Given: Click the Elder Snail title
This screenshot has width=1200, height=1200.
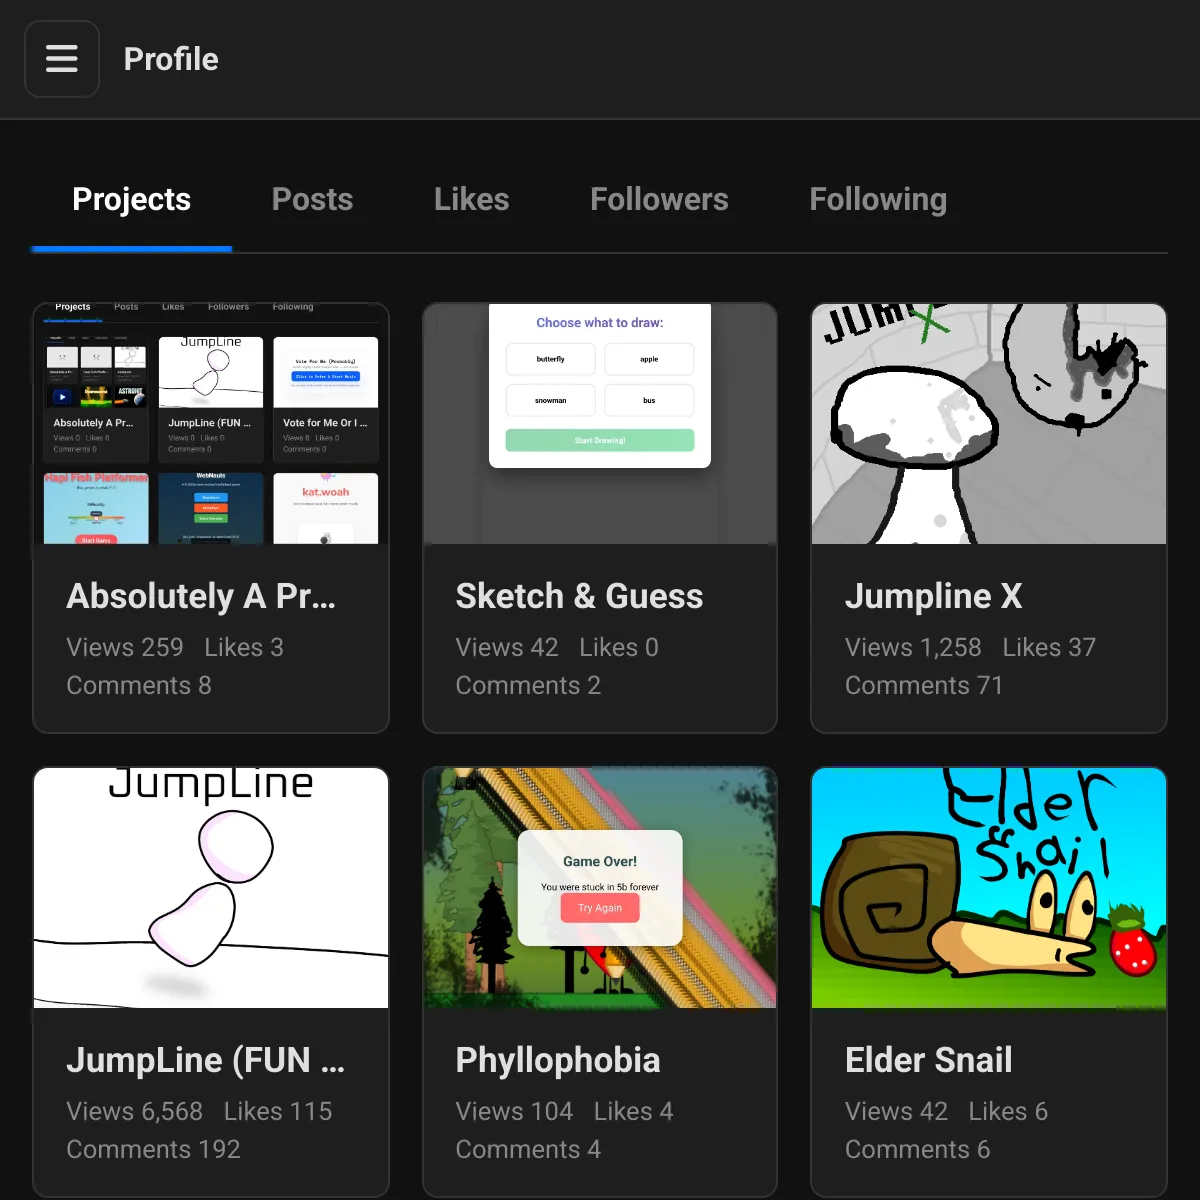Looking at the screenshot, I should click(928, 1060).
